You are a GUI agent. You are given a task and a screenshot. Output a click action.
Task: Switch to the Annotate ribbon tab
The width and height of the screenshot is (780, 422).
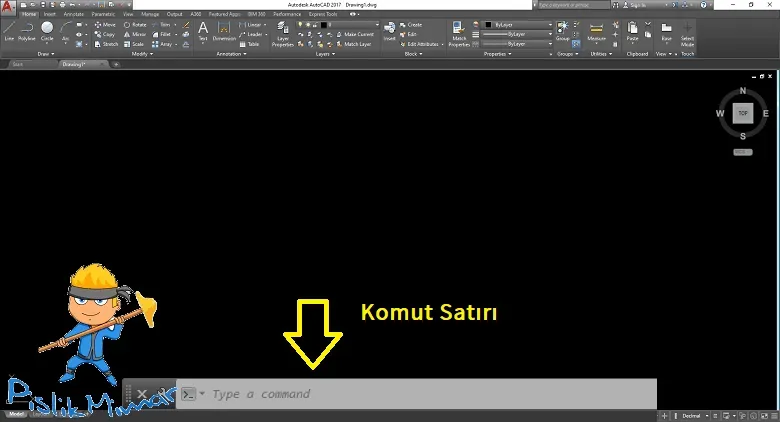tap(74, 14)
